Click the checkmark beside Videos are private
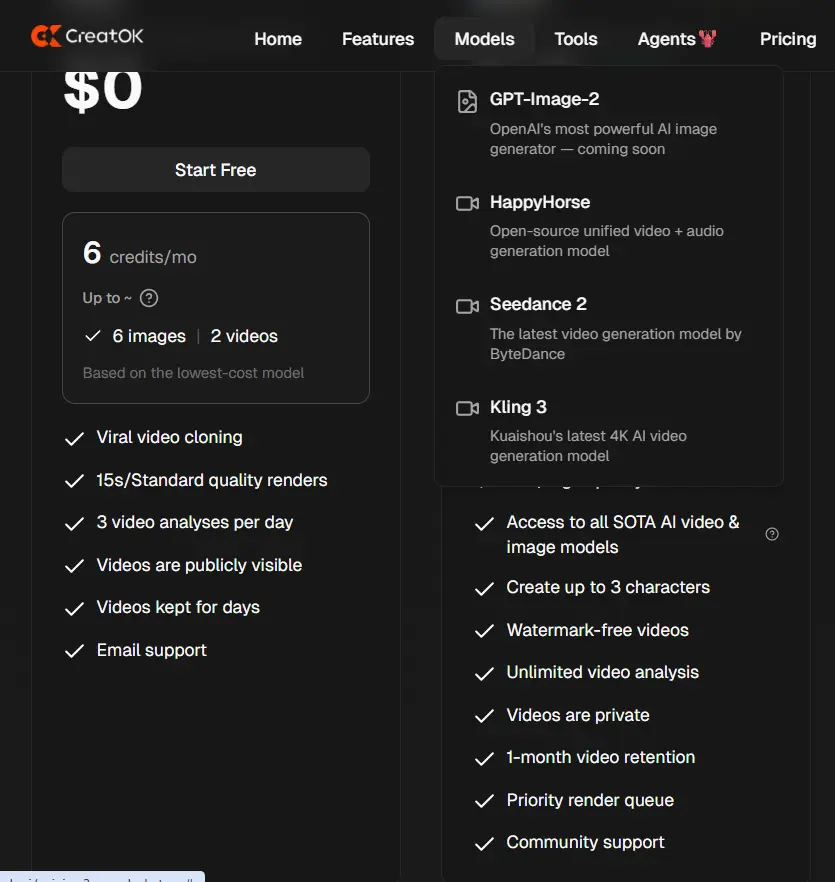 point(484,716)
